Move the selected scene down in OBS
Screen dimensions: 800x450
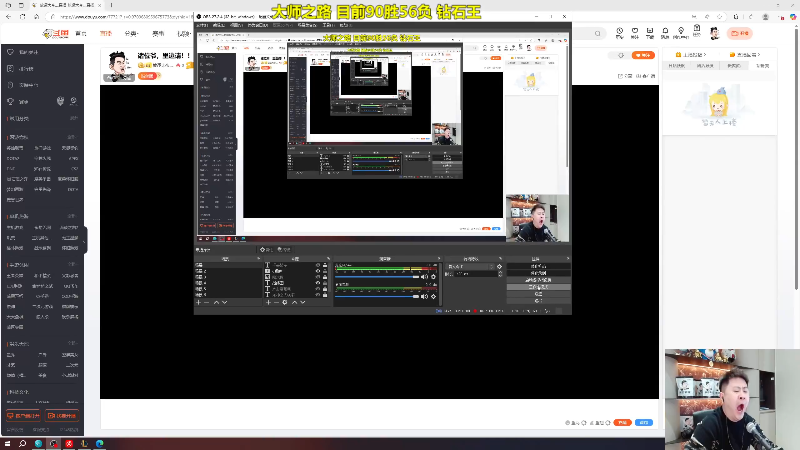(224, 303)
